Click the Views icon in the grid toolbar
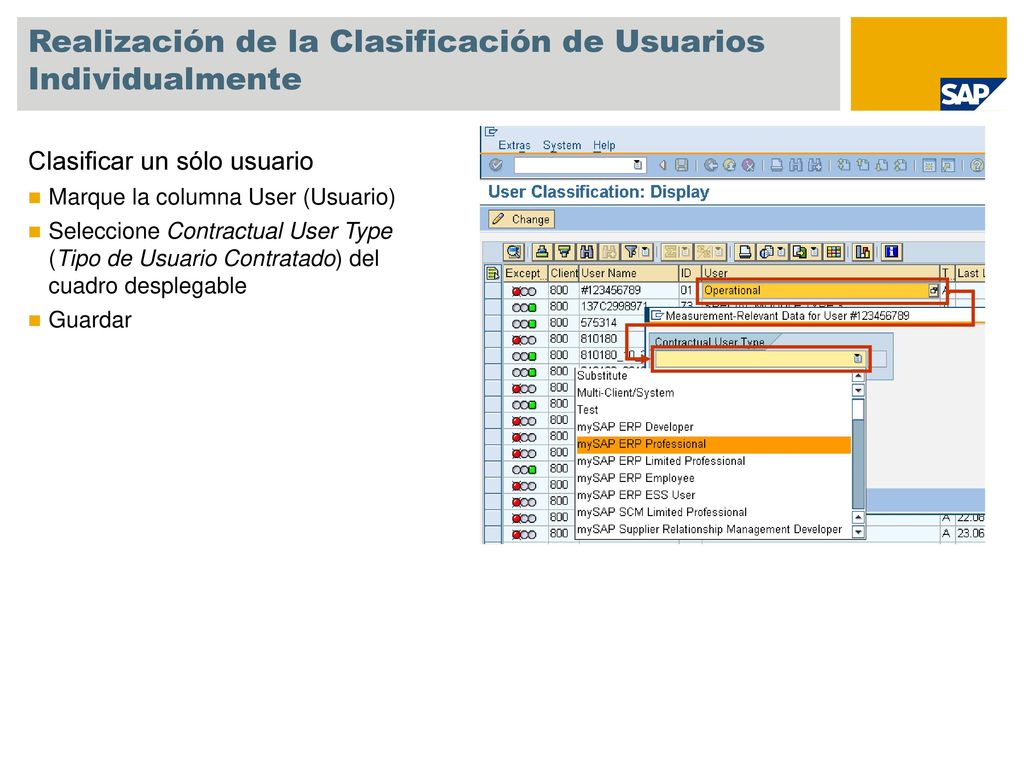The height and width of the screenshot is (768, 1024). click(766, 251)
